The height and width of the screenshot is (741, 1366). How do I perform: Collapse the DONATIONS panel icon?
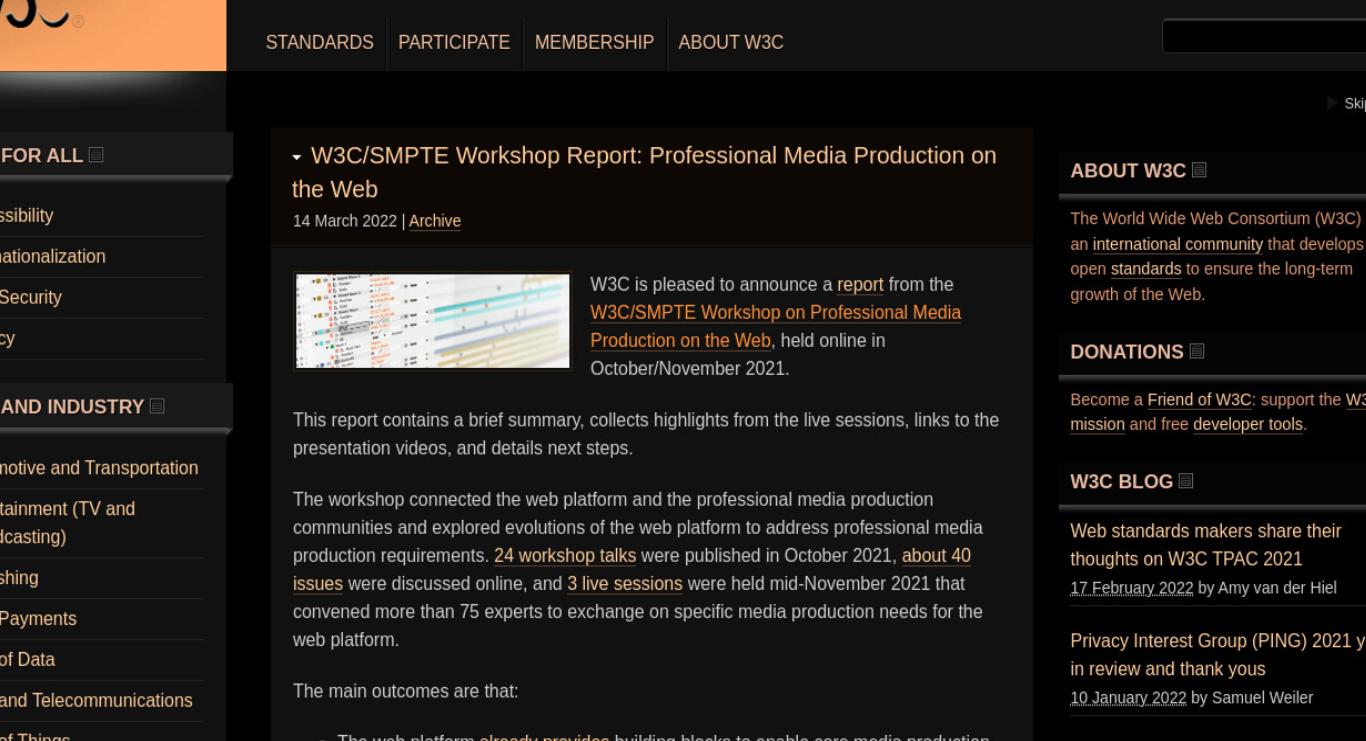tap(1197, 351)
